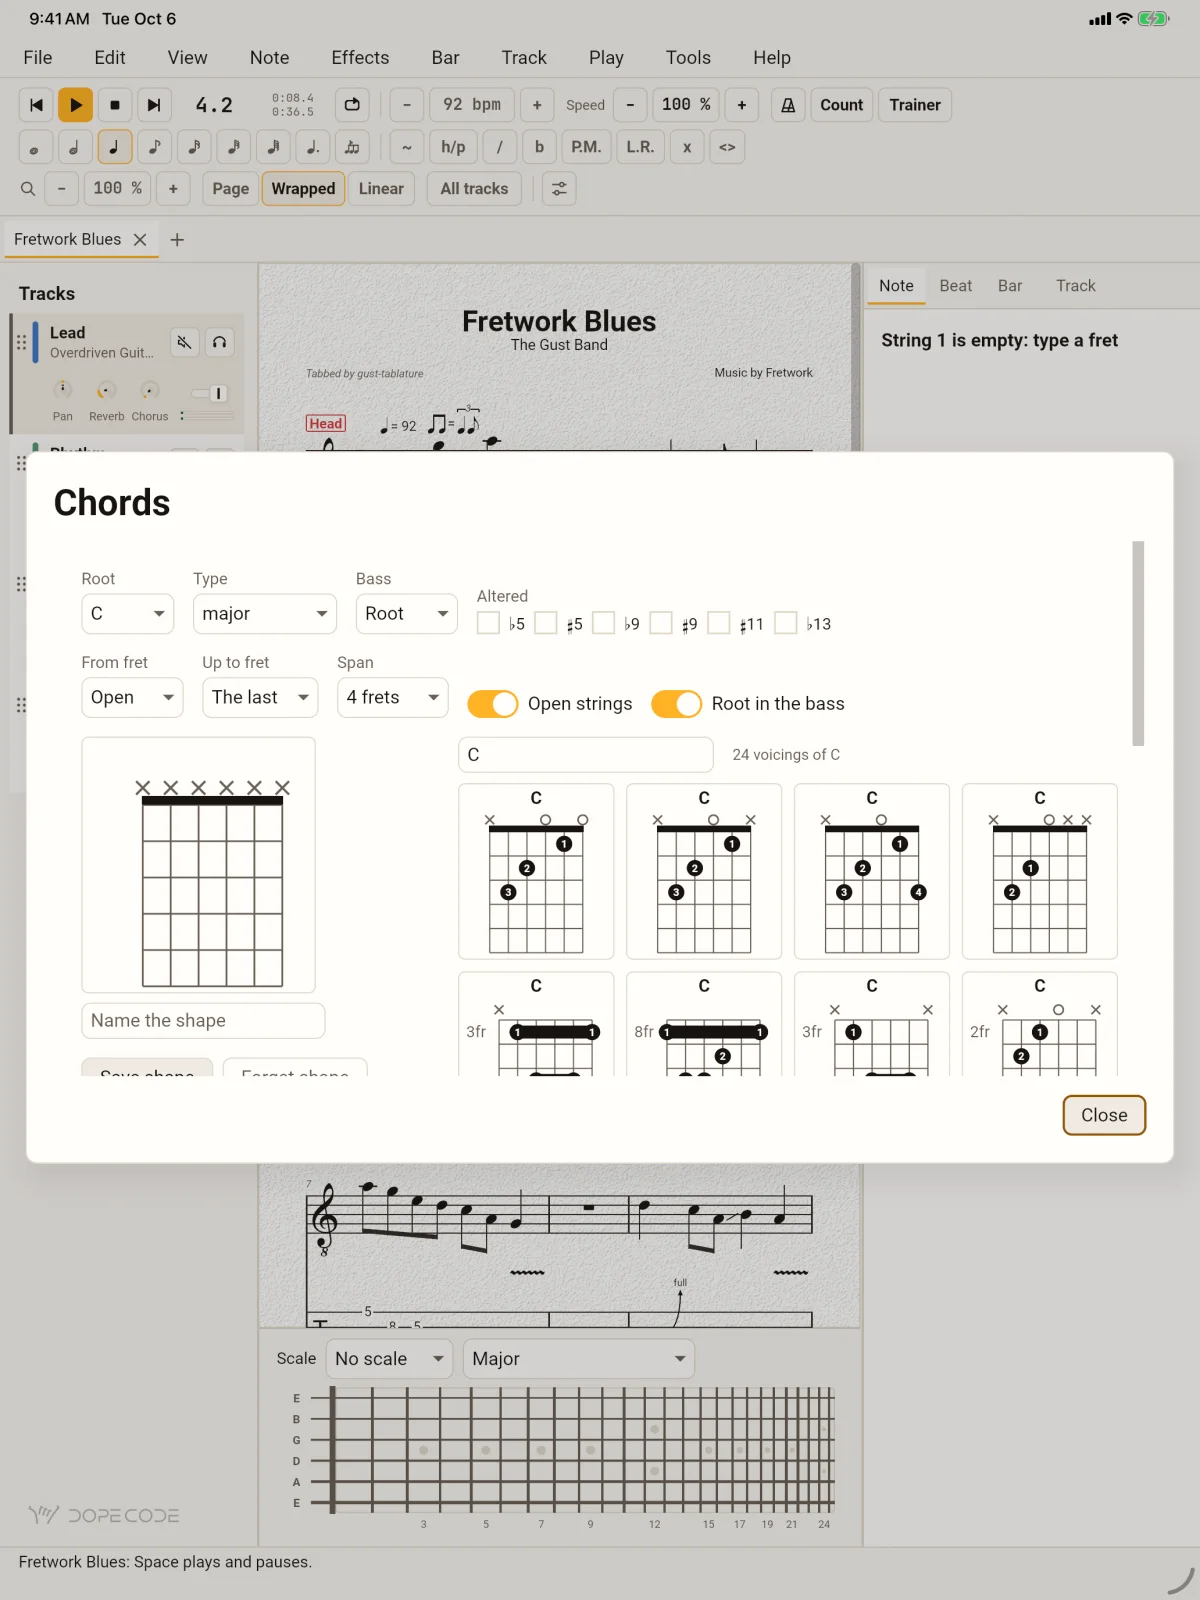The width and height of the screenshot is (1200, 1600).
Task: Apply bend effect 'b' button
Action: [540, 147]
